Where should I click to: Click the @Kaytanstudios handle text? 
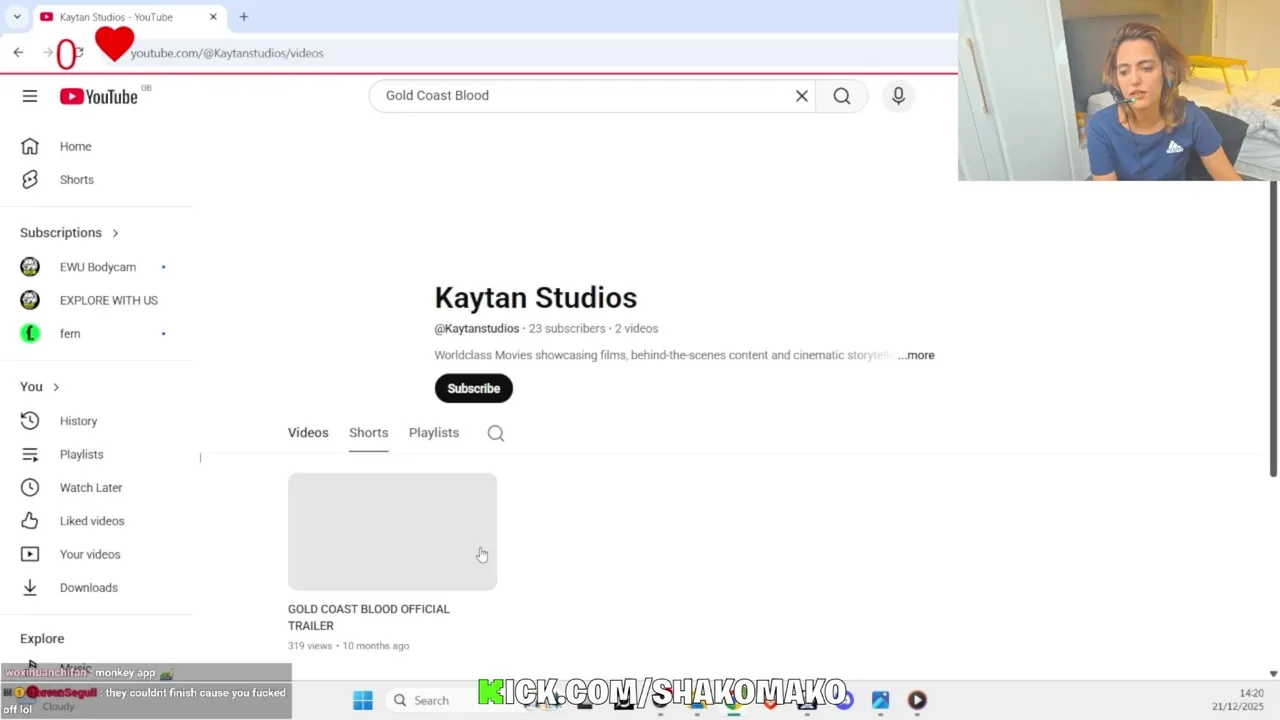coord(477,329)
